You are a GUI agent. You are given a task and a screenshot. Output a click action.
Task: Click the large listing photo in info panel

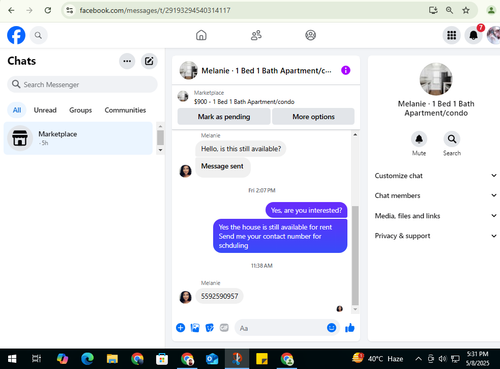point(436,79)
